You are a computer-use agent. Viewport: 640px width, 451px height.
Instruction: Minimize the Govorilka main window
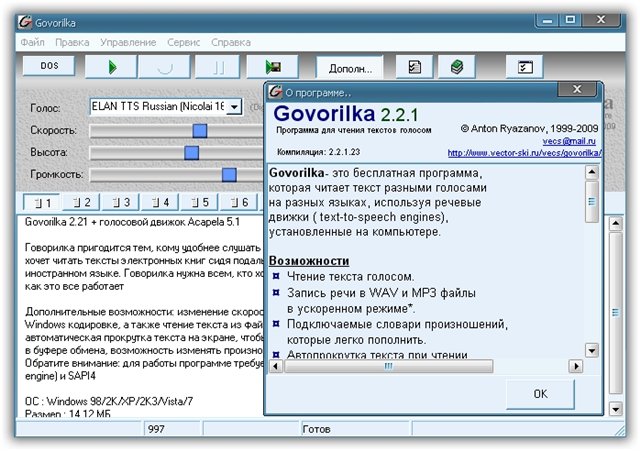[548, 20]
